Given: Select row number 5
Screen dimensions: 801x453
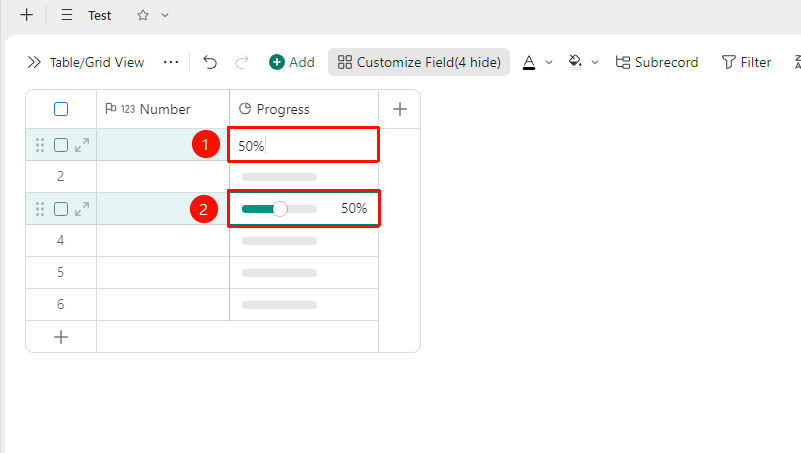Looking at the screenshot, I should [x=60, y=272].
